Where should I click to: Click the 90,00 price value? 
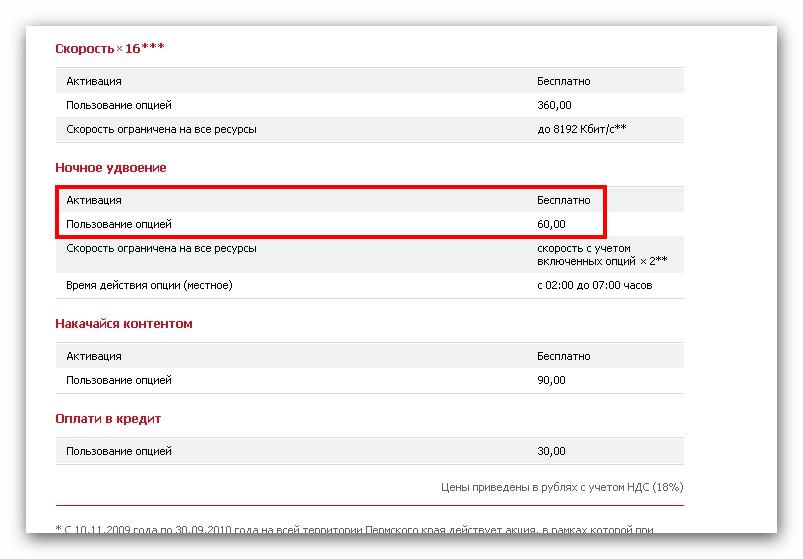click(x=551, y=380)
